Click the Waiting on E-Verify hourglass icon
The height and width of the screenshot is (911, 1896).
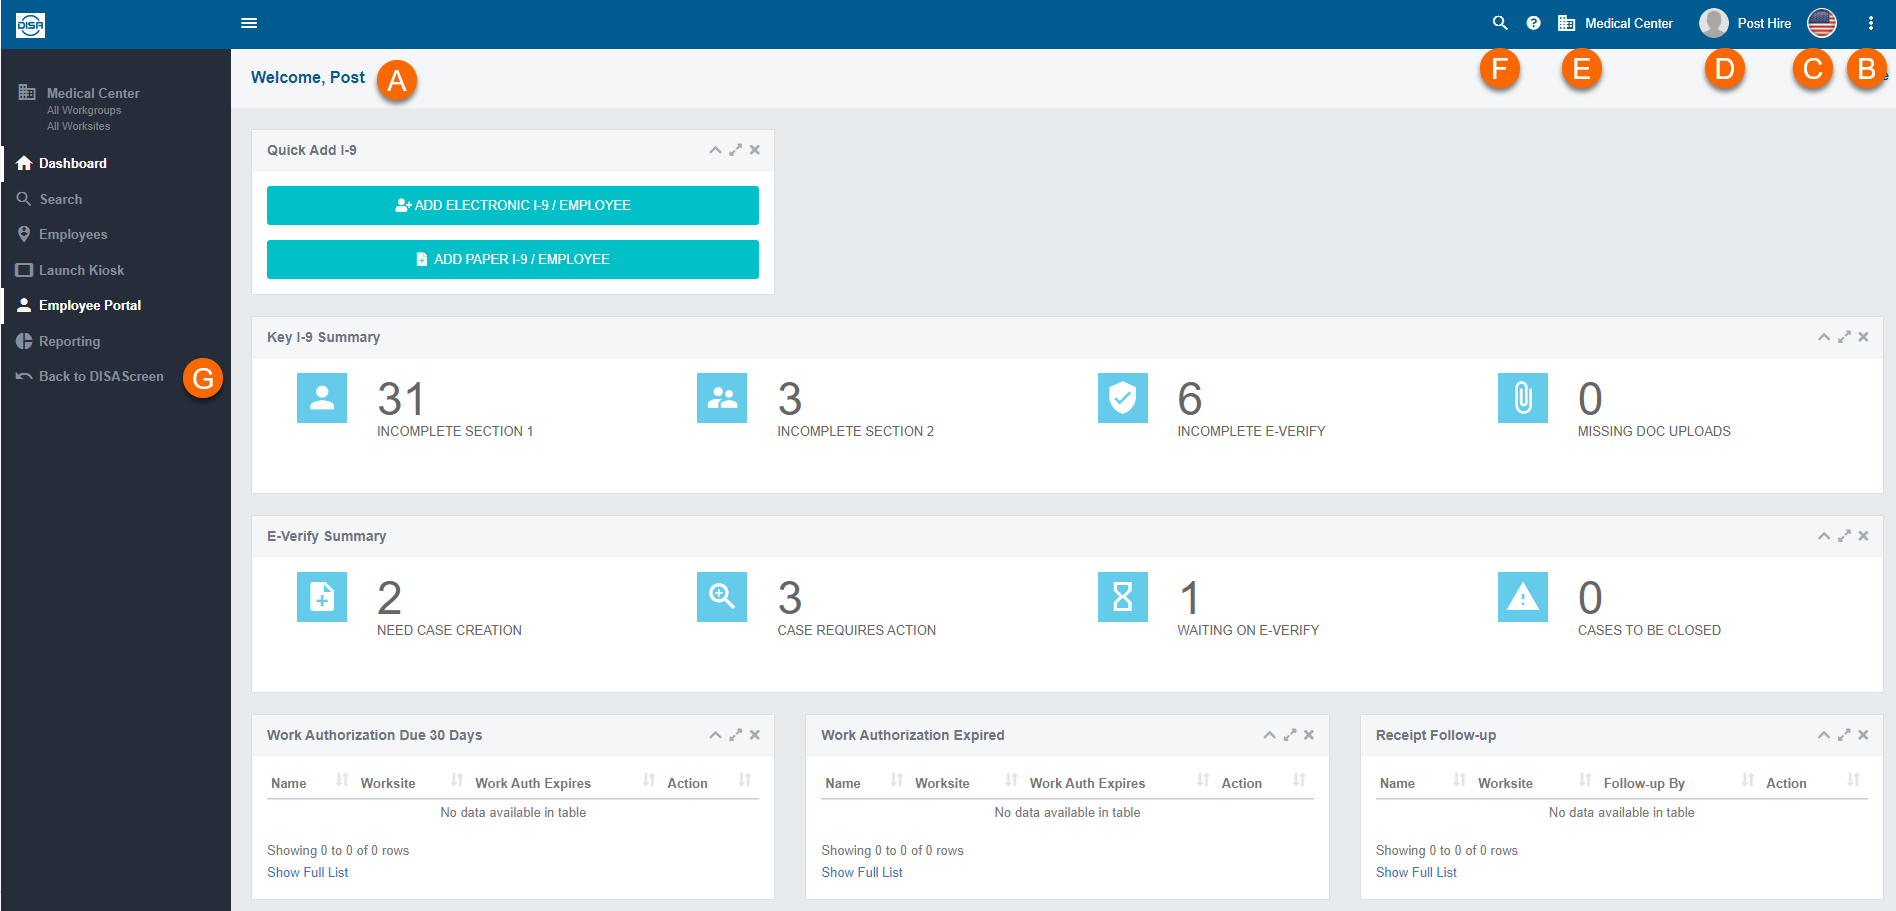click(1123, 597)
